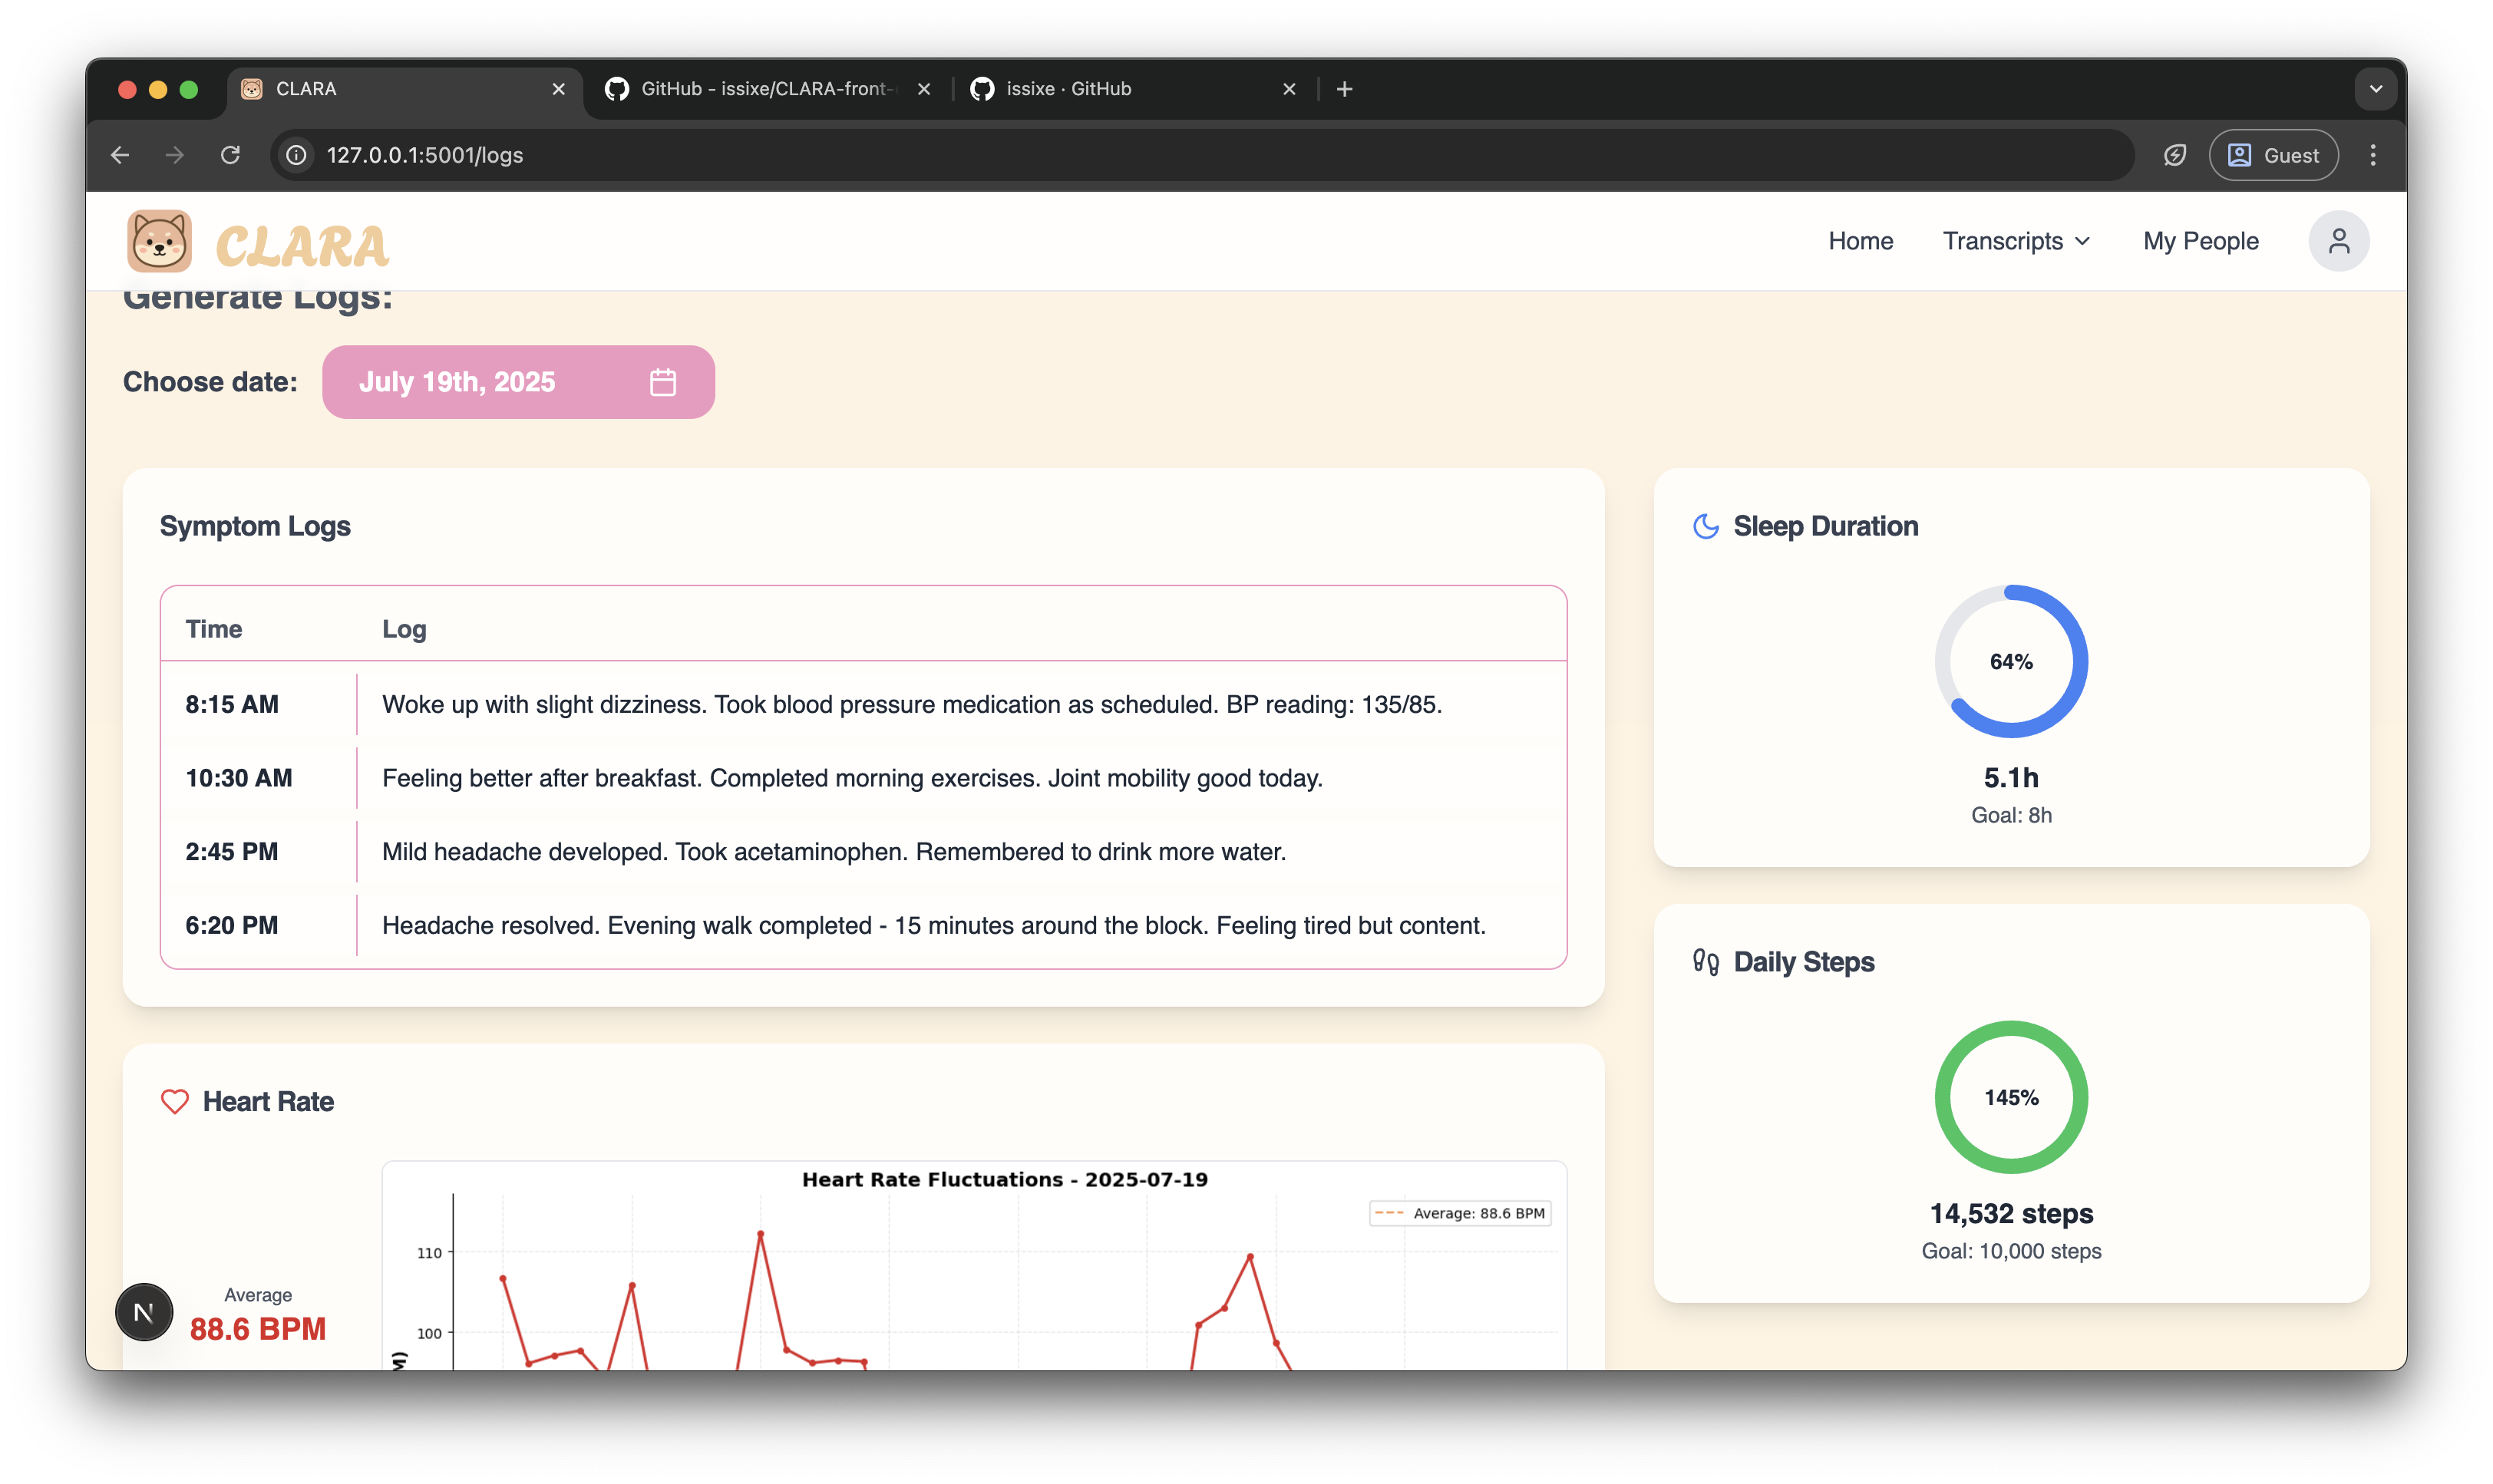
Task: Click the 64% sleep progress ring
Action: coord(2011,661)
